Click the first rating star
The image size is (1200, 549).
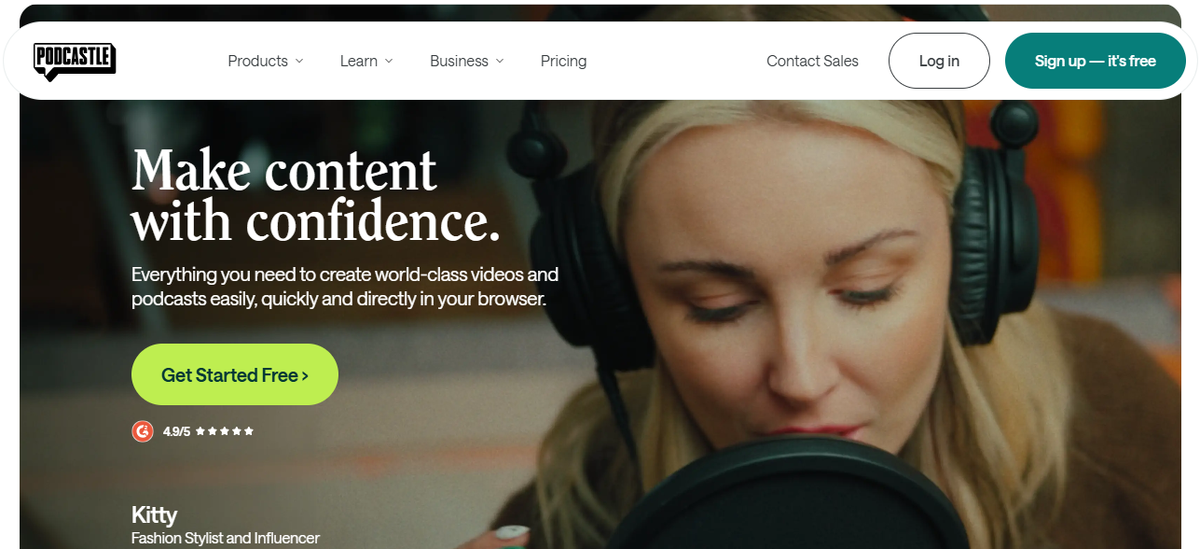tap(200, 431)
